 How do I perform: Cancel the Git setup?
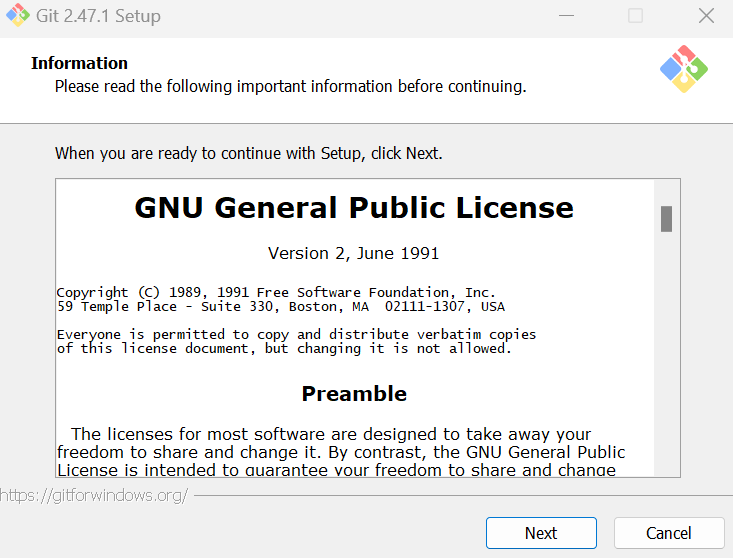[669, 533]
